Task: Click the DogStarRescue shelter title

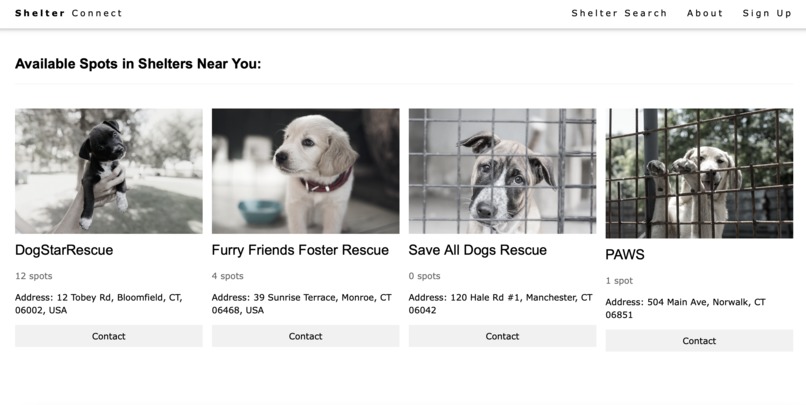Action: [x=64, y=250]
